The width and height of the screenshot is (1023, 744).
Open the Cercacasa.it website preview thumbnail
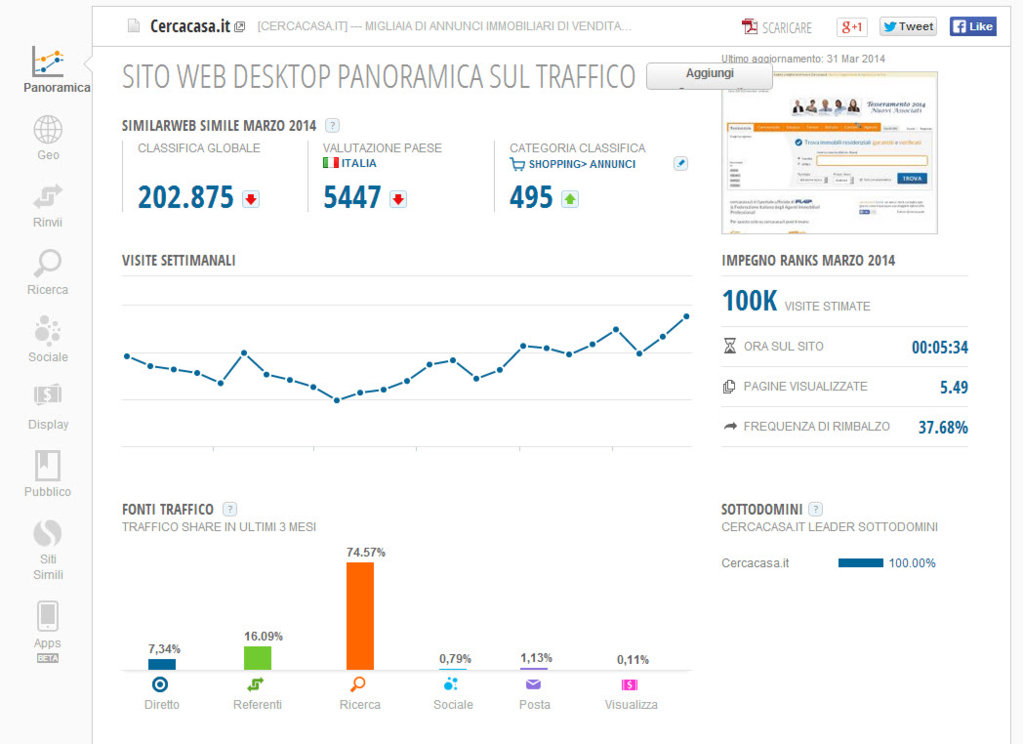click(829, 152)
